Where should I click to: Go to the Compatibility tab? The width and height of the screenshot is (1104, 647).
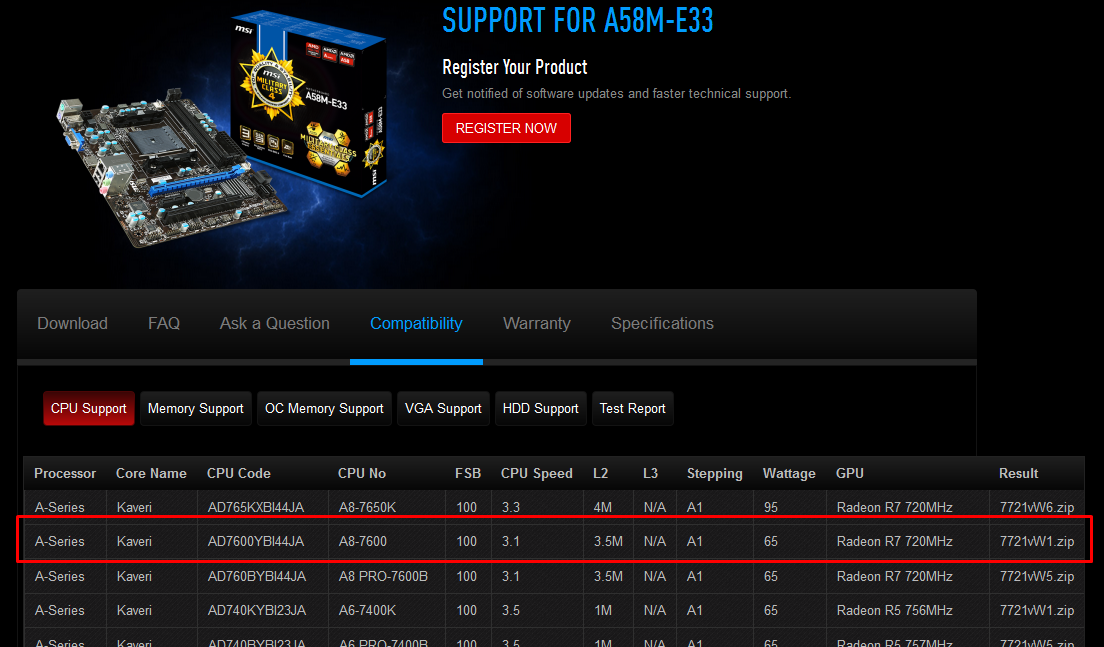(x=416, y=323)
